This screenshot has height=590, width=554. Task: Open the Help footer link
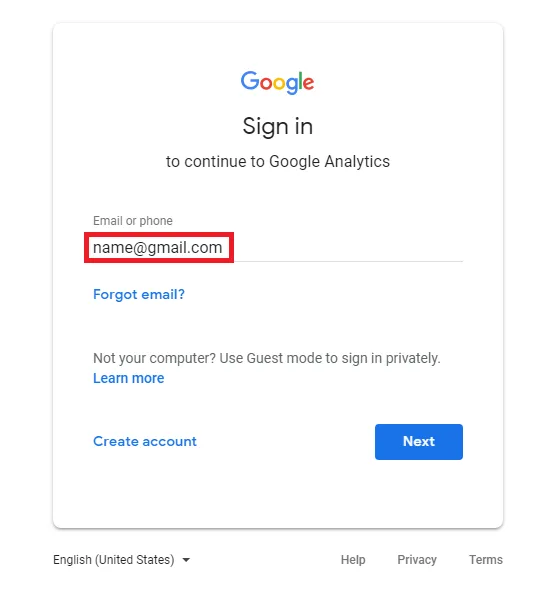(353, 560)
